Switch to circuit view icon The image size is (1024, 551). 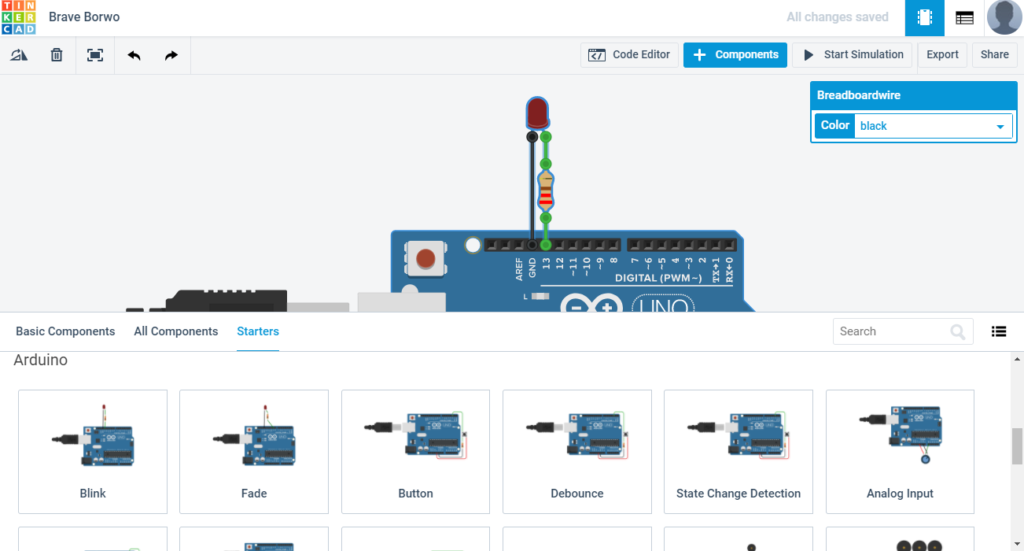coord(924,18)
